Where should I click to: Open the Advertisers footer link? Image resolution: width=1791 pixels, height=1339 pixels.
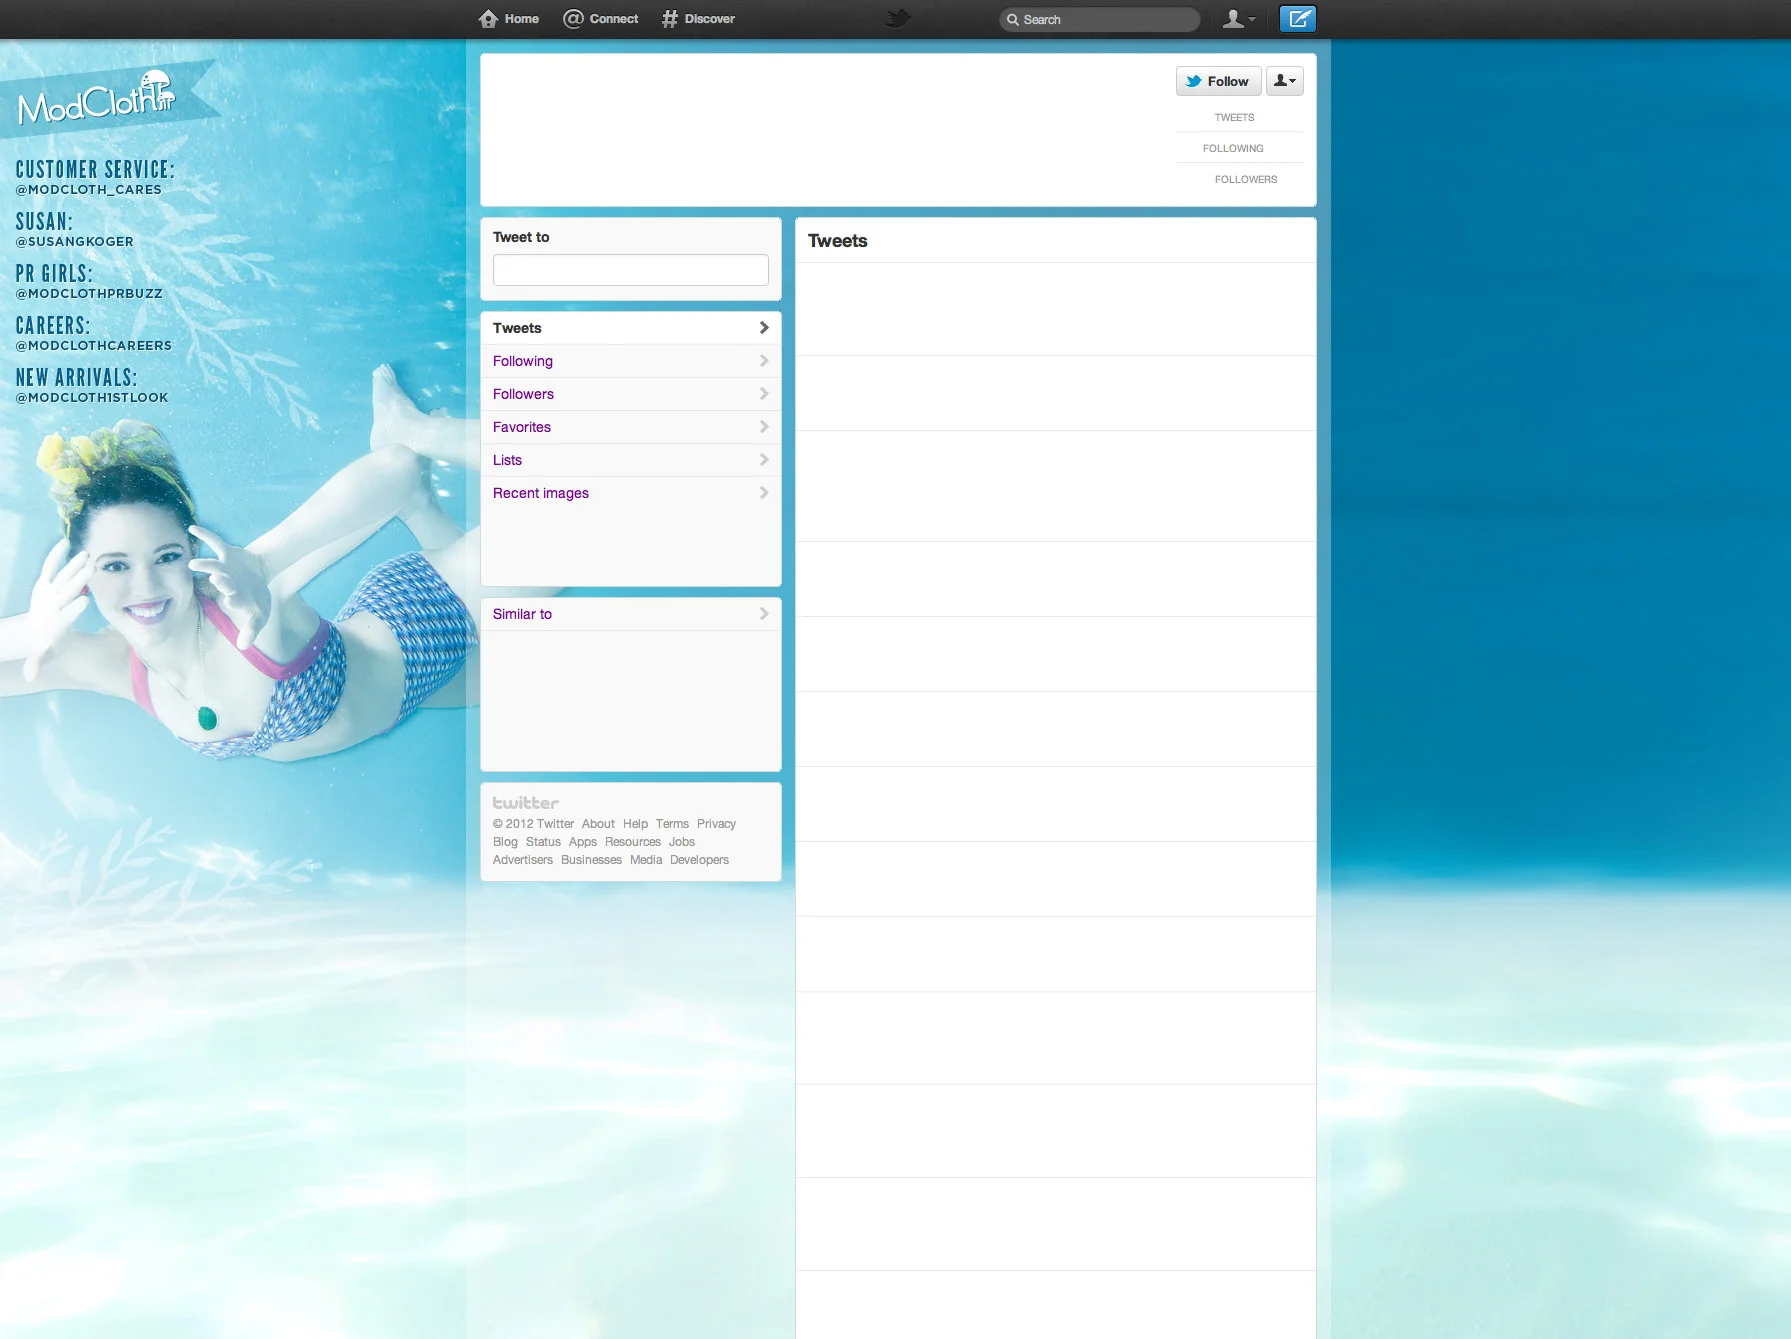pyautogui.click(x=522, y=860)
